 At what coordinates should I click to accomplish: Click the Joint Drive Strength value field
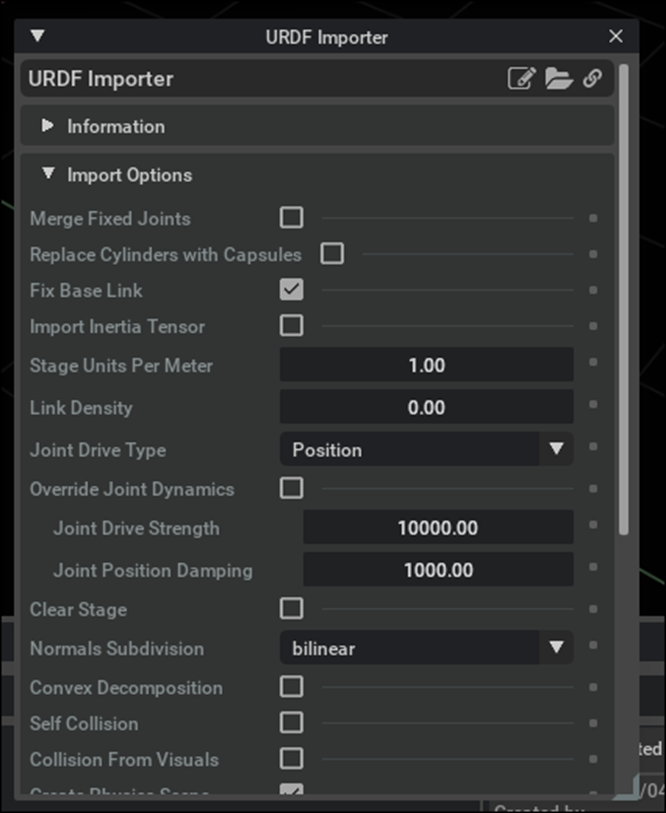437,528
